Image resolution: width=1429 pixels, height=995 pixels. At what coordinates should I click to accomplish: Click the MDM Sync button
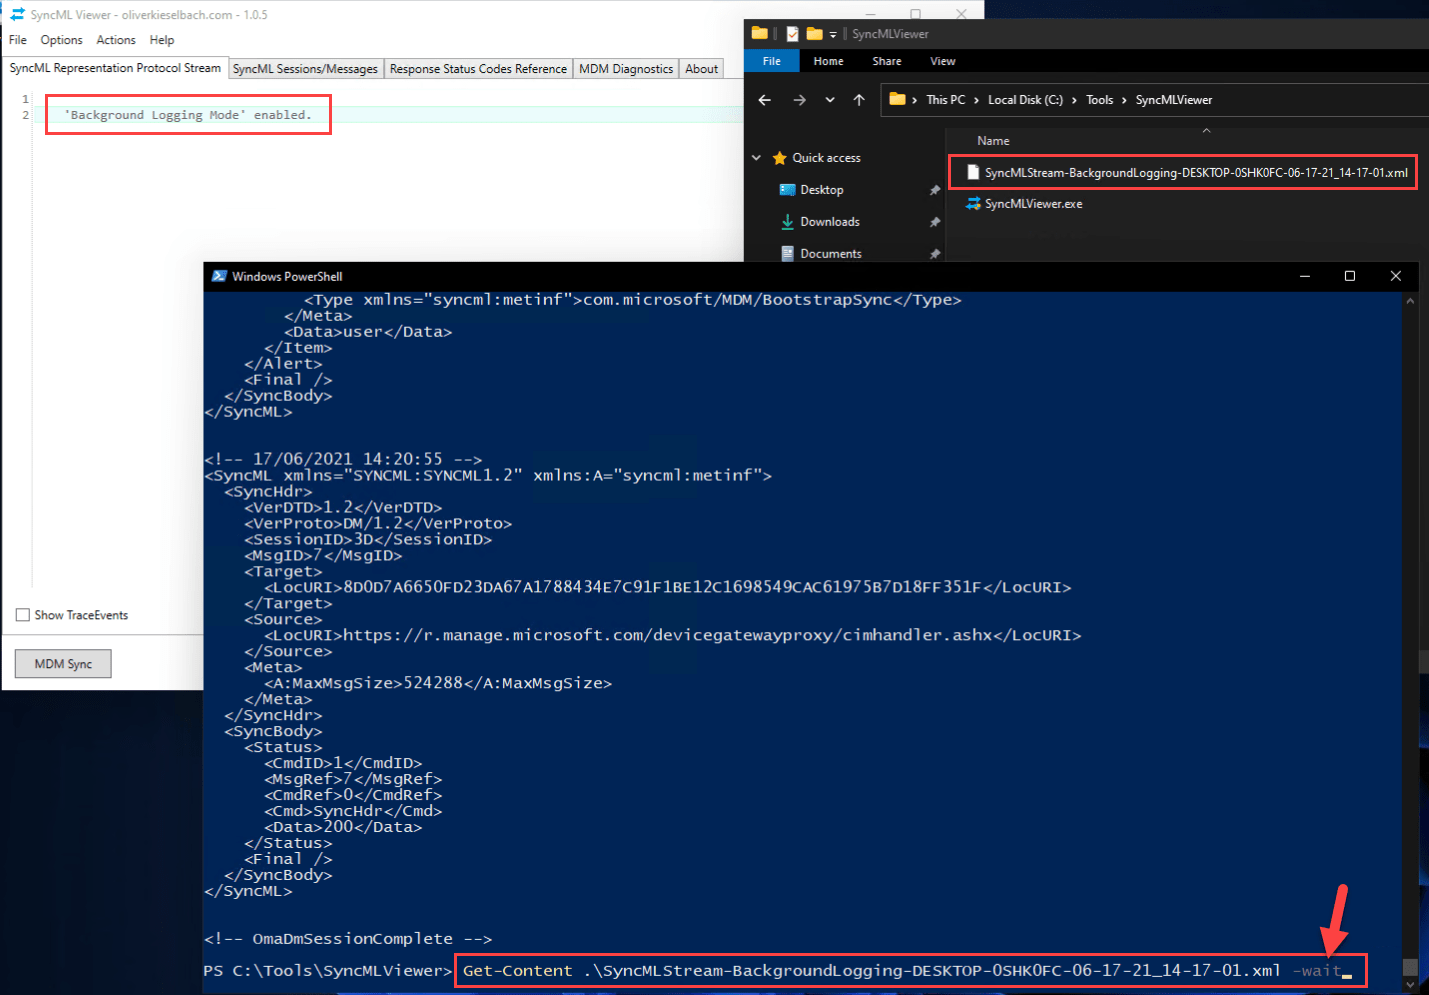coord(63,664)
